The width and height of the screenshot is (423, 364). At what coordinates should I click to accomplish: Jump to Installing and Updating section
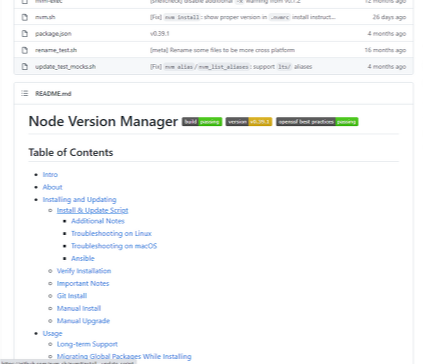tap(79, 200)
